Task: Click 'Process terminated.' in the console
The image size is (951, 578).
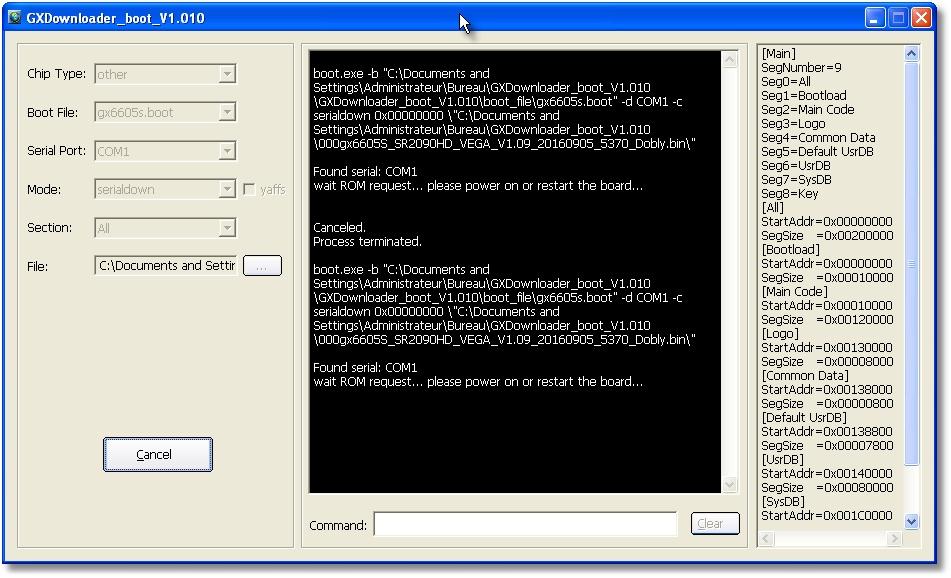Action: tap(367, 241)
